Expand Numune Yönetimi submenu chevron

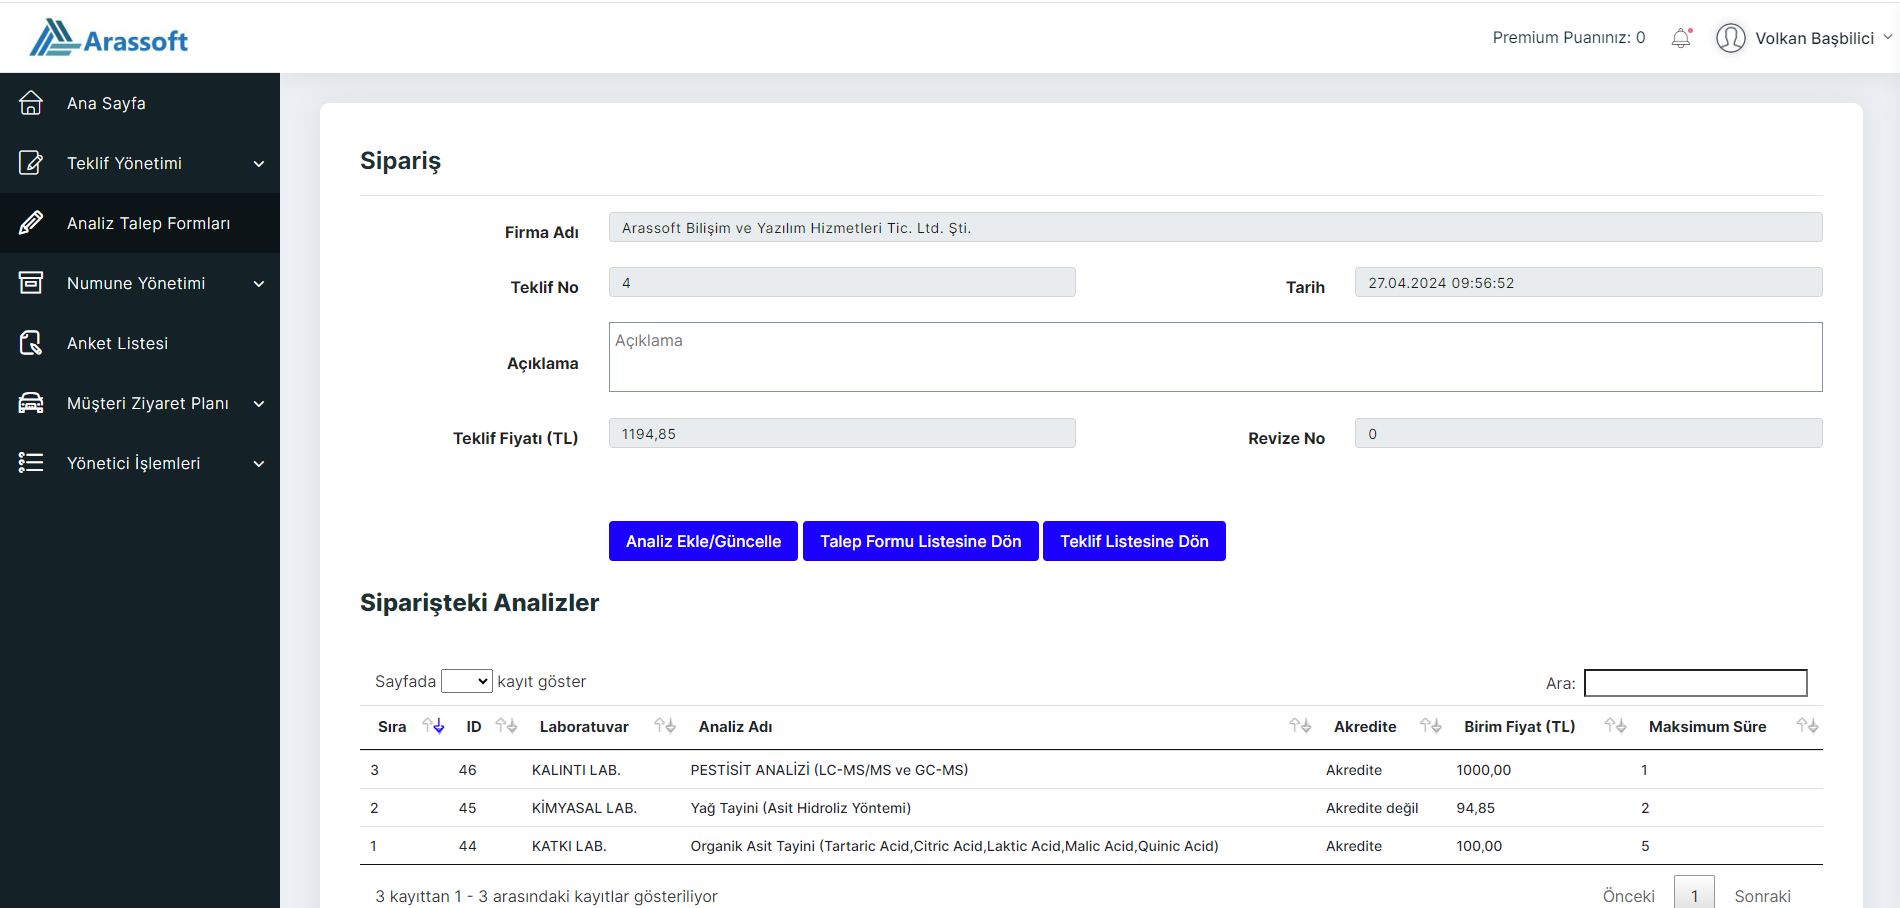pyautogui.click(x=259, y=284)
